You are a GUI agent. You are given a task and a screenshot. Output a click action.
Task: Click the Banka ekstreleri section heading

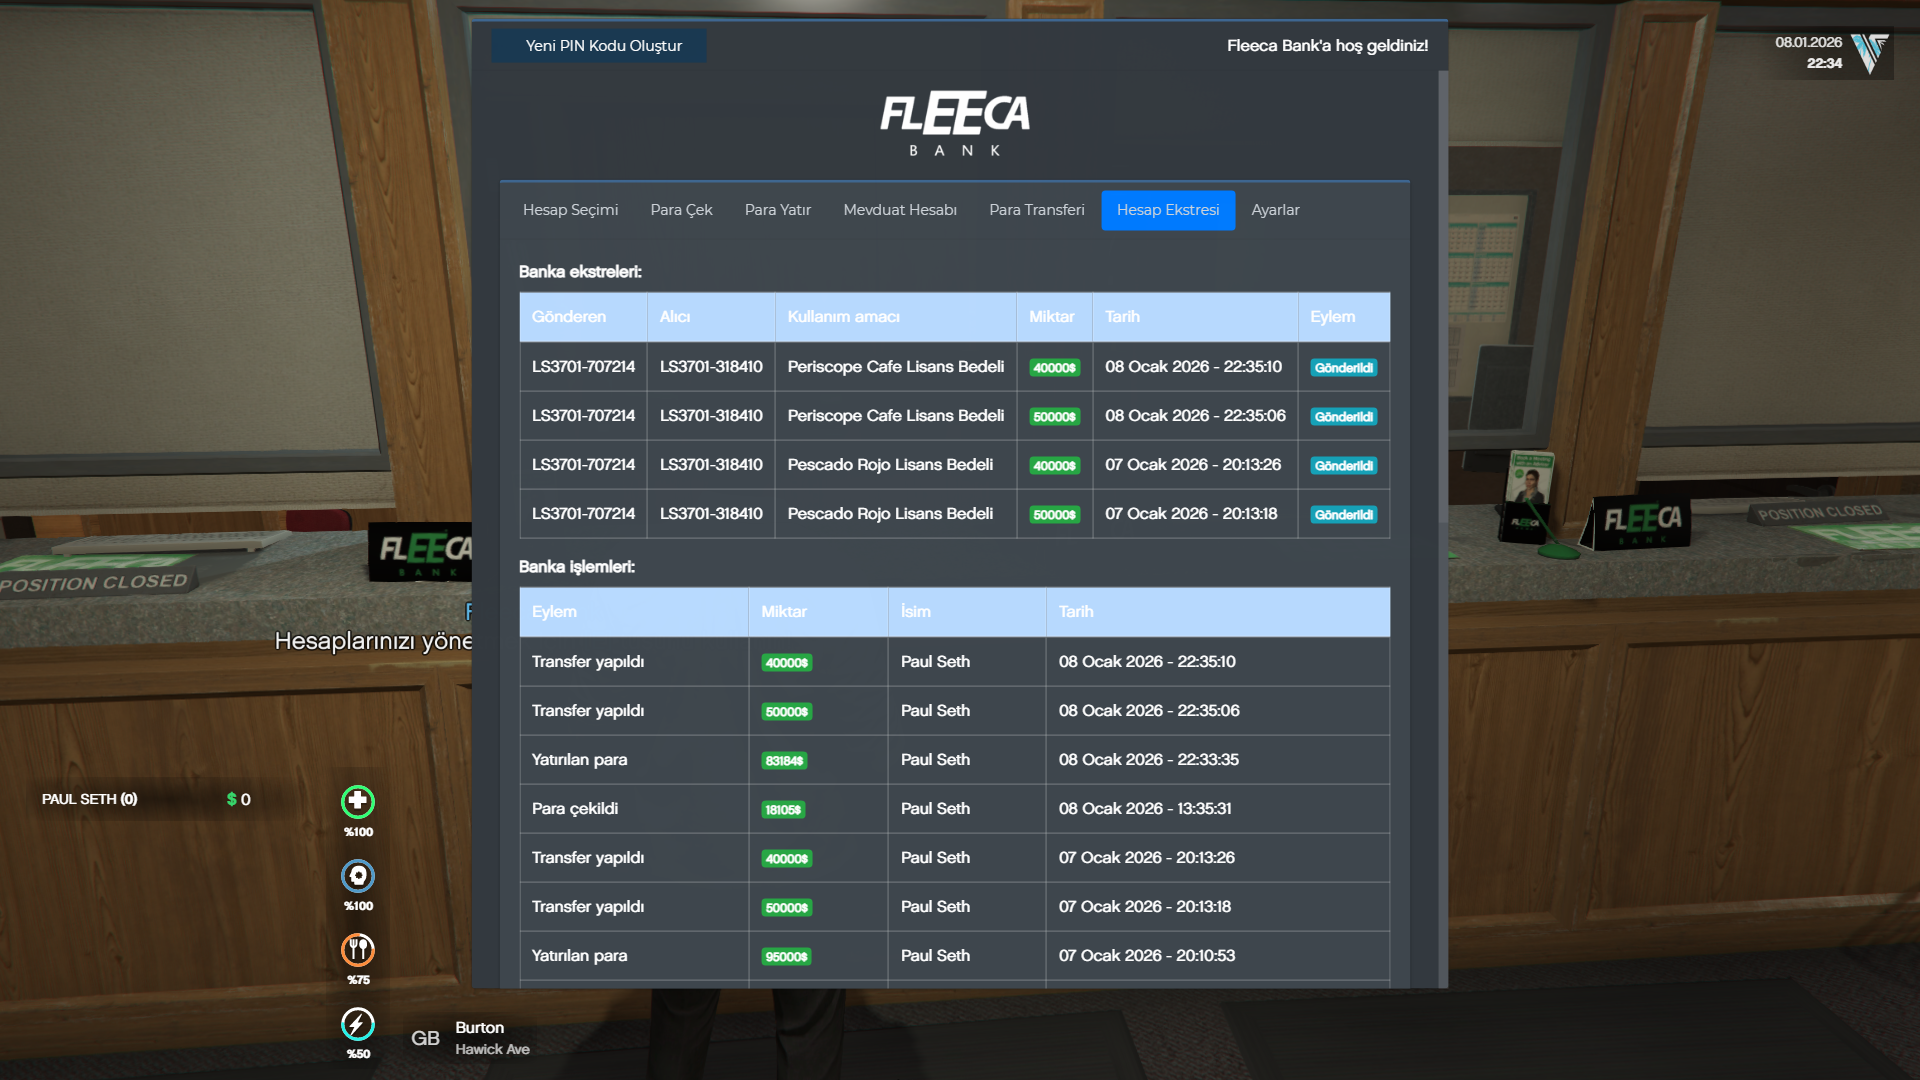[x=580, y=272]
